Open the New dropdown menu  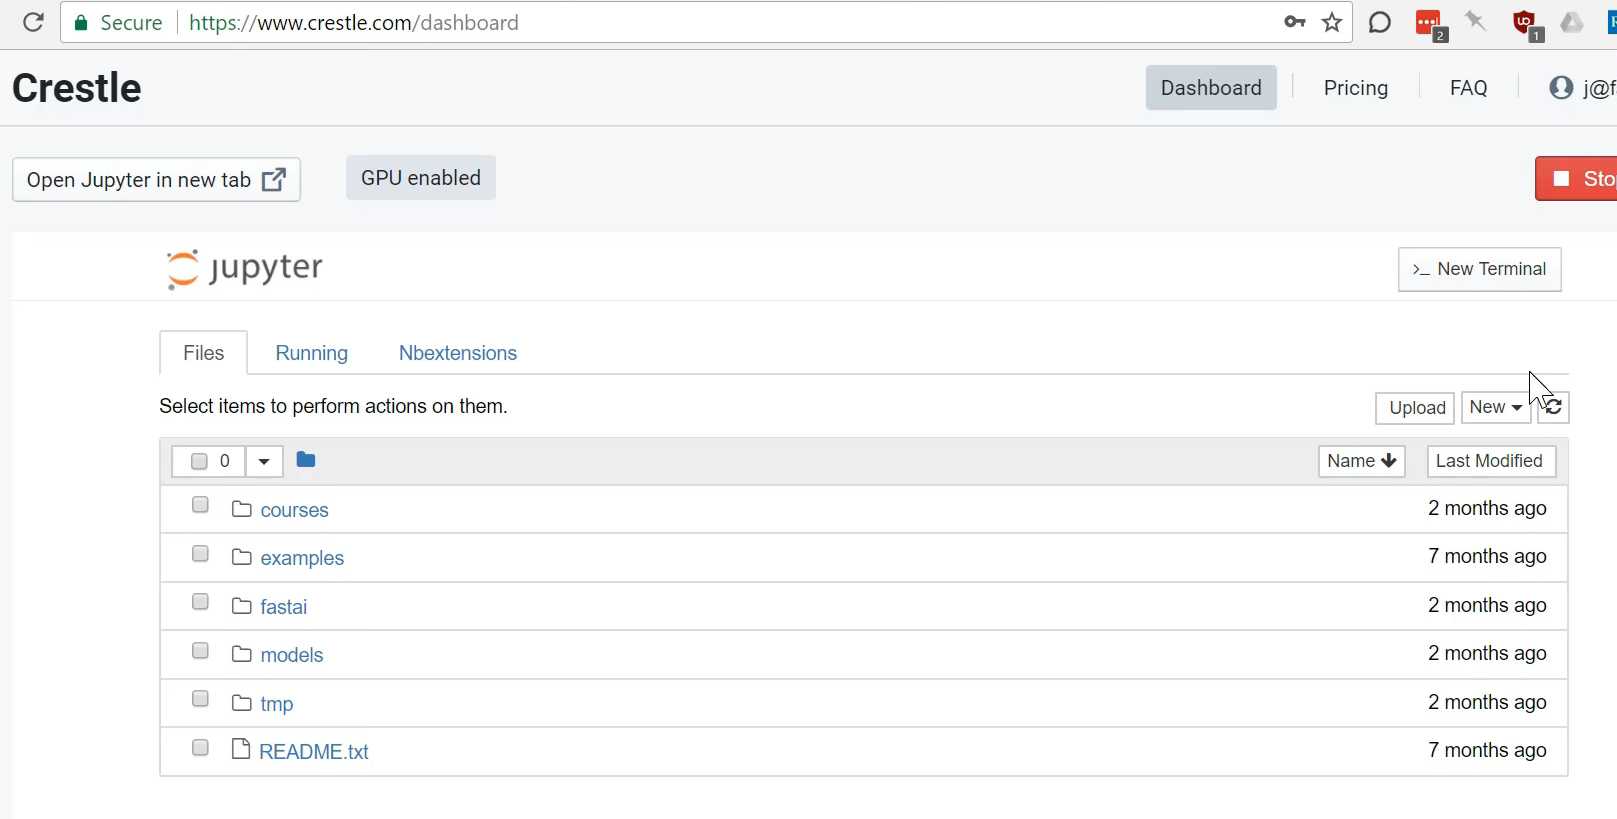click(x=1496, y=407)
